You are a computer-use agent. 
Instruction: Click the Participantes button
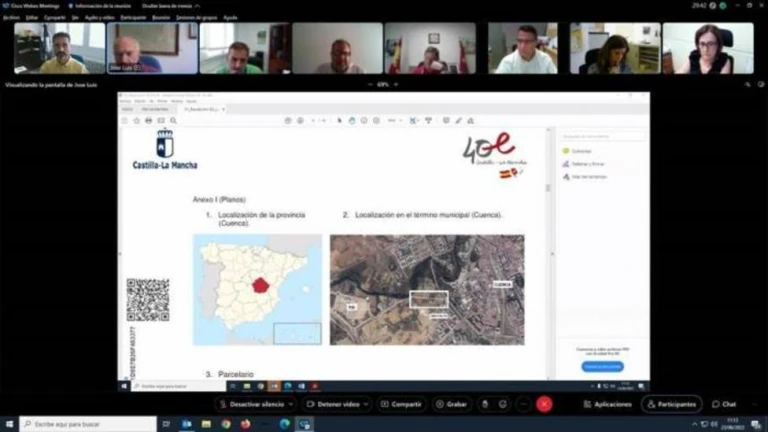[x=671, y=404]
